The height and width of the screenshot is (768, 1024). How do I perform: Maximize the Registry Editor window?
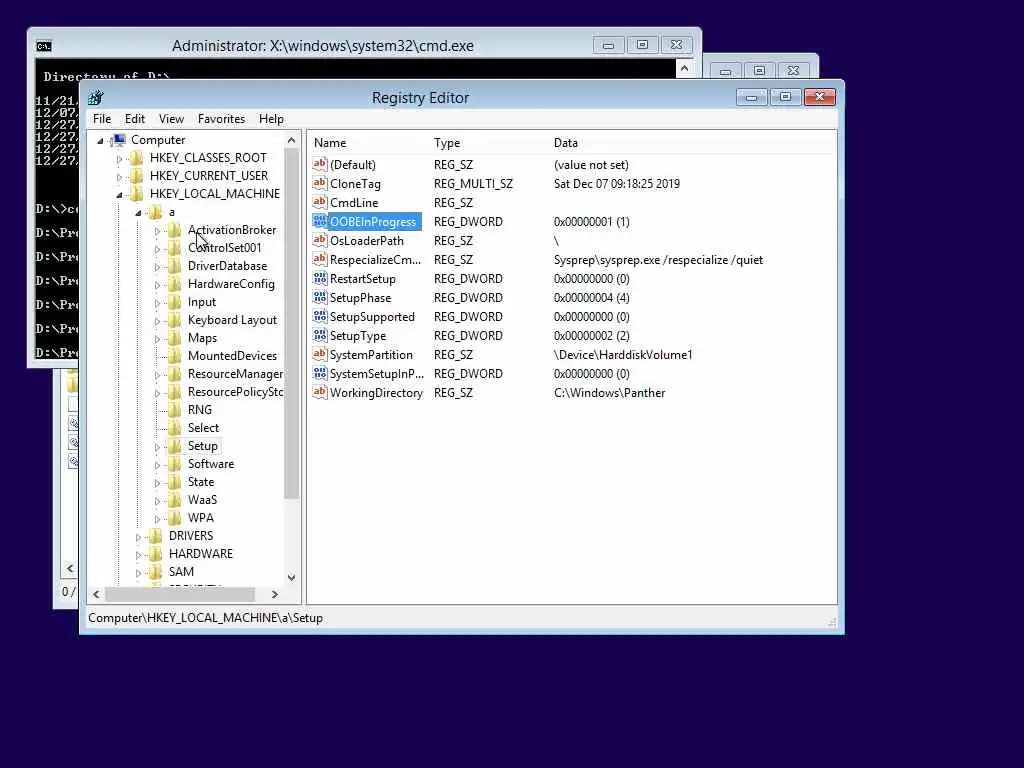pyautogui.click(x=785, y=97)
